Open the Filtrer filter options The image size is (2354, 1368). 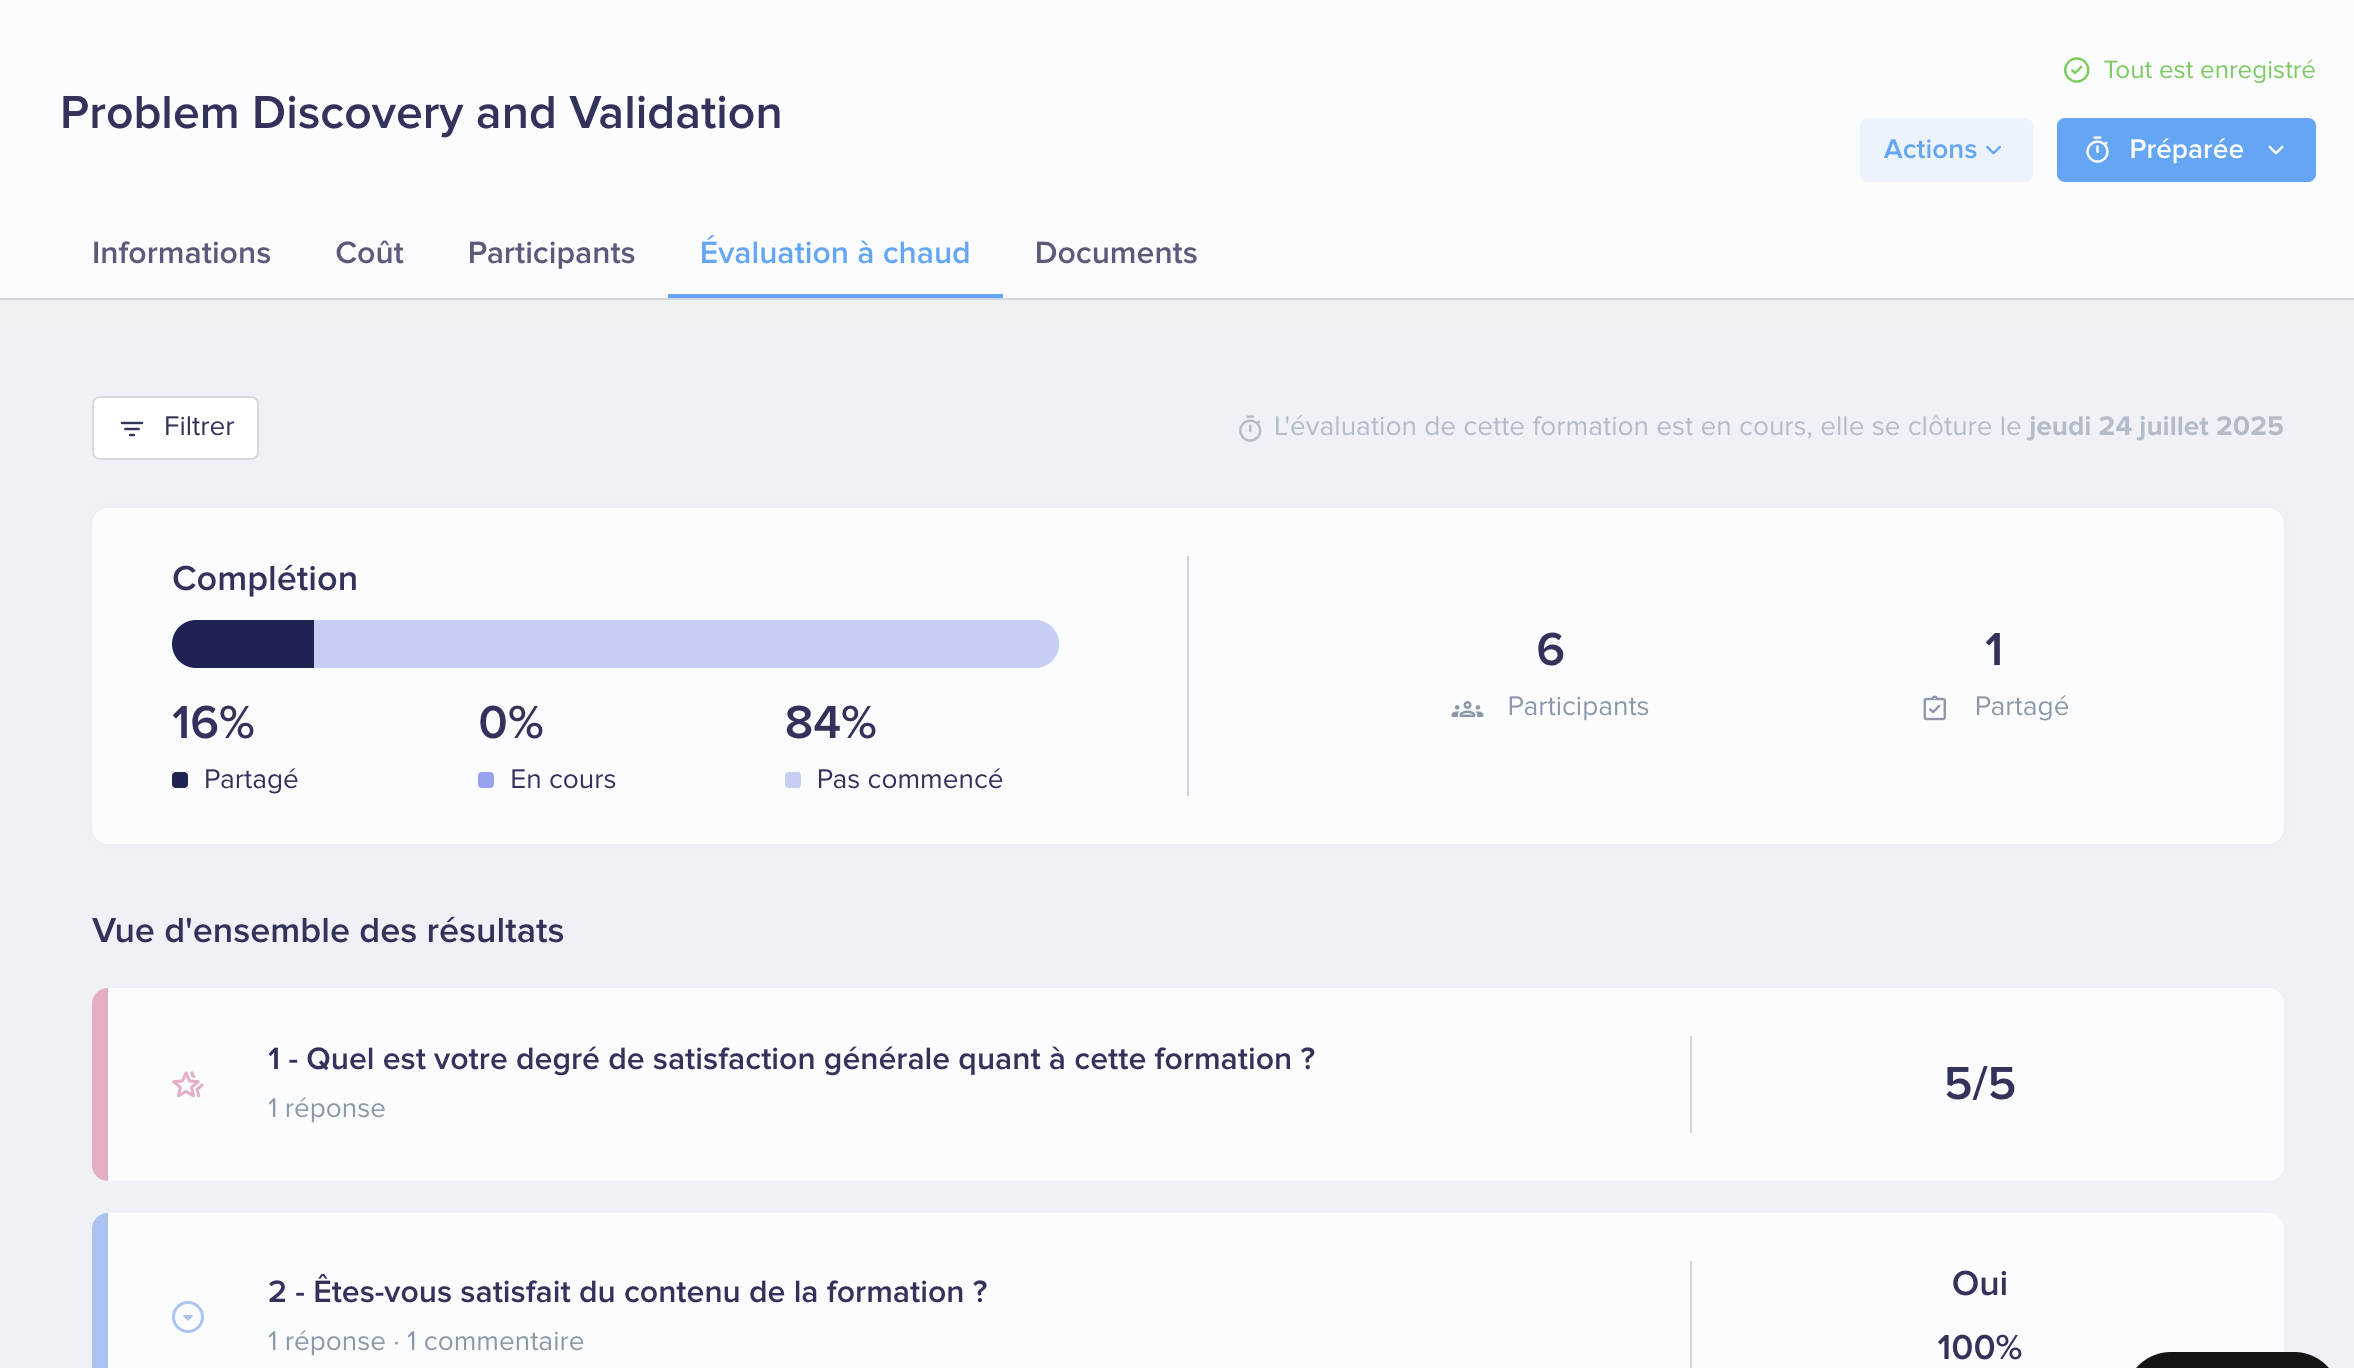pyautogui.click(x=176, y=428)
